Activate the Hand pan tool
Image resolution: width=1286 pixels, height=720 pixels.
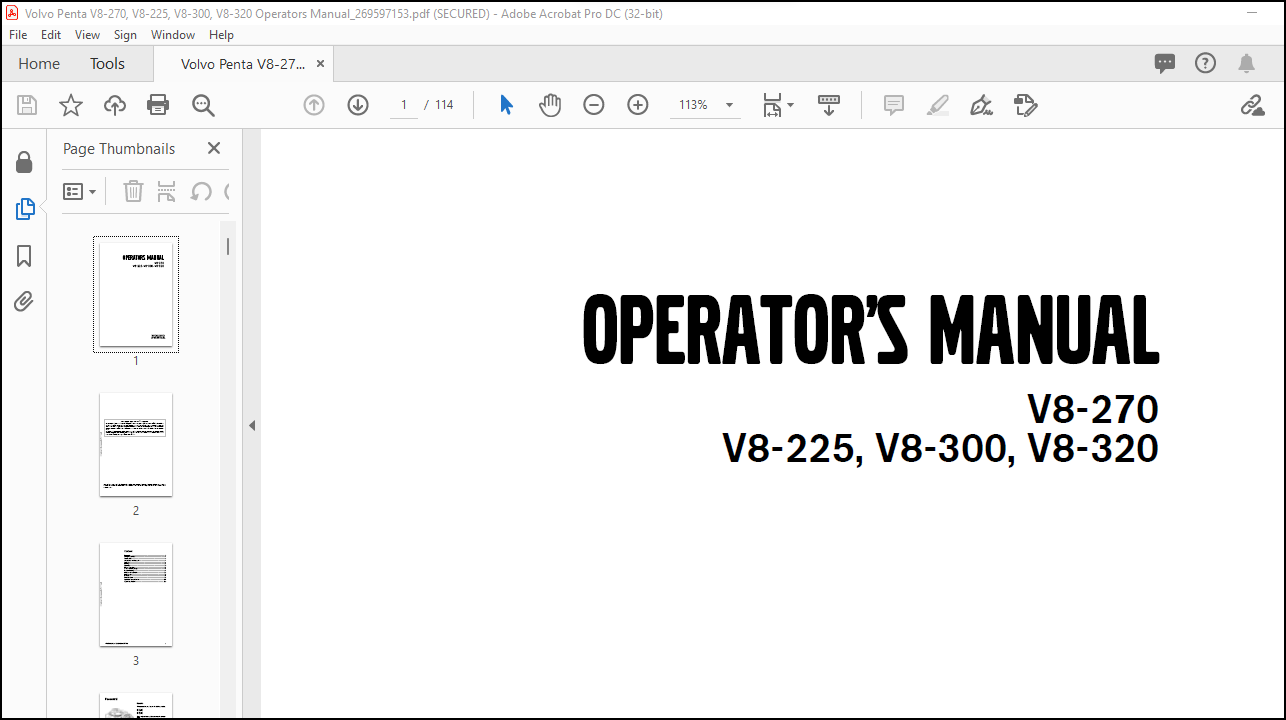pyautogui.click(x=550, y=105)
